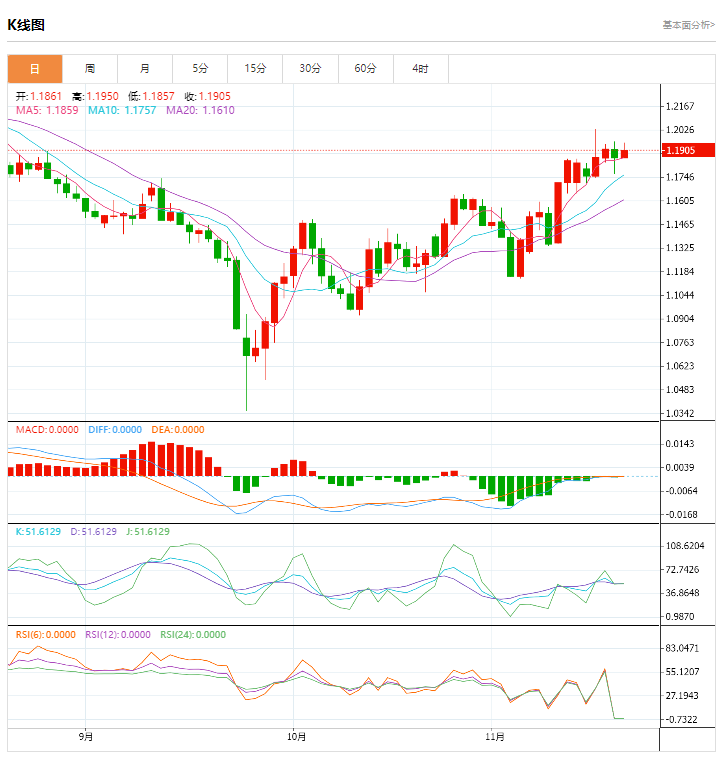Open the 基本面分析 link
716x762 pixels.
[x=687, y=24]
